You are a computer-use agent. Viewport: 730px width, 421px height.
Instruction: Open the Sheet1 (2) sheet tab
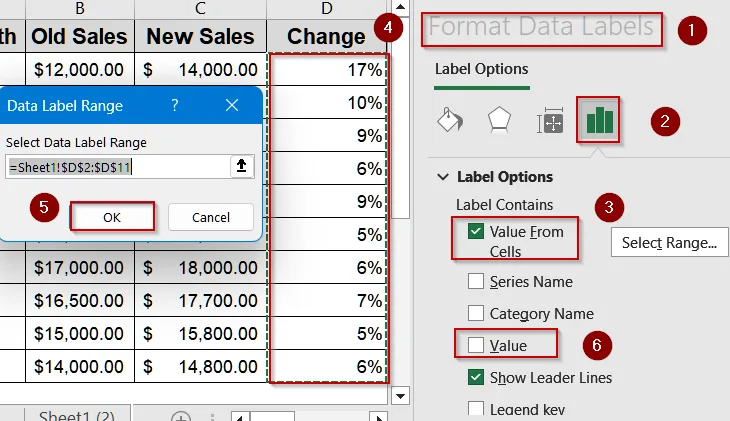point(76,415)
